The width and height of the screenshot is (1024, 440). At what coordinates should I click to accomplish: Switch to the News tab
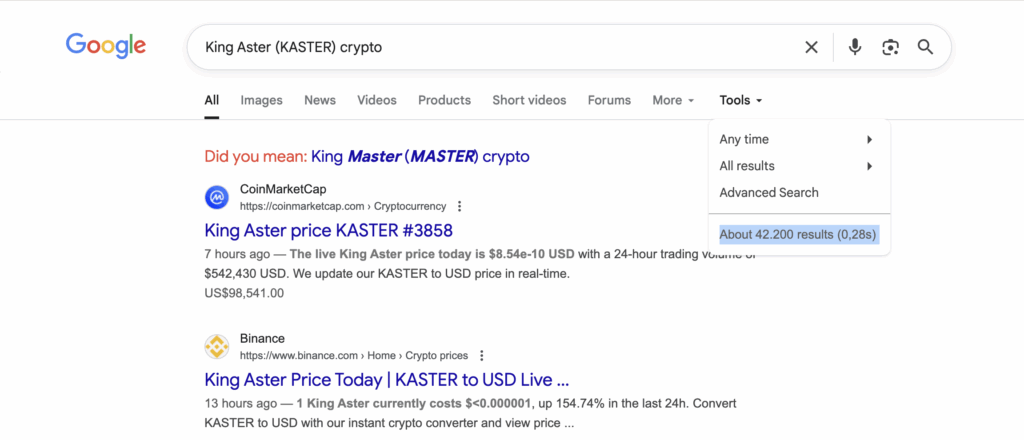tap(320, 100)
